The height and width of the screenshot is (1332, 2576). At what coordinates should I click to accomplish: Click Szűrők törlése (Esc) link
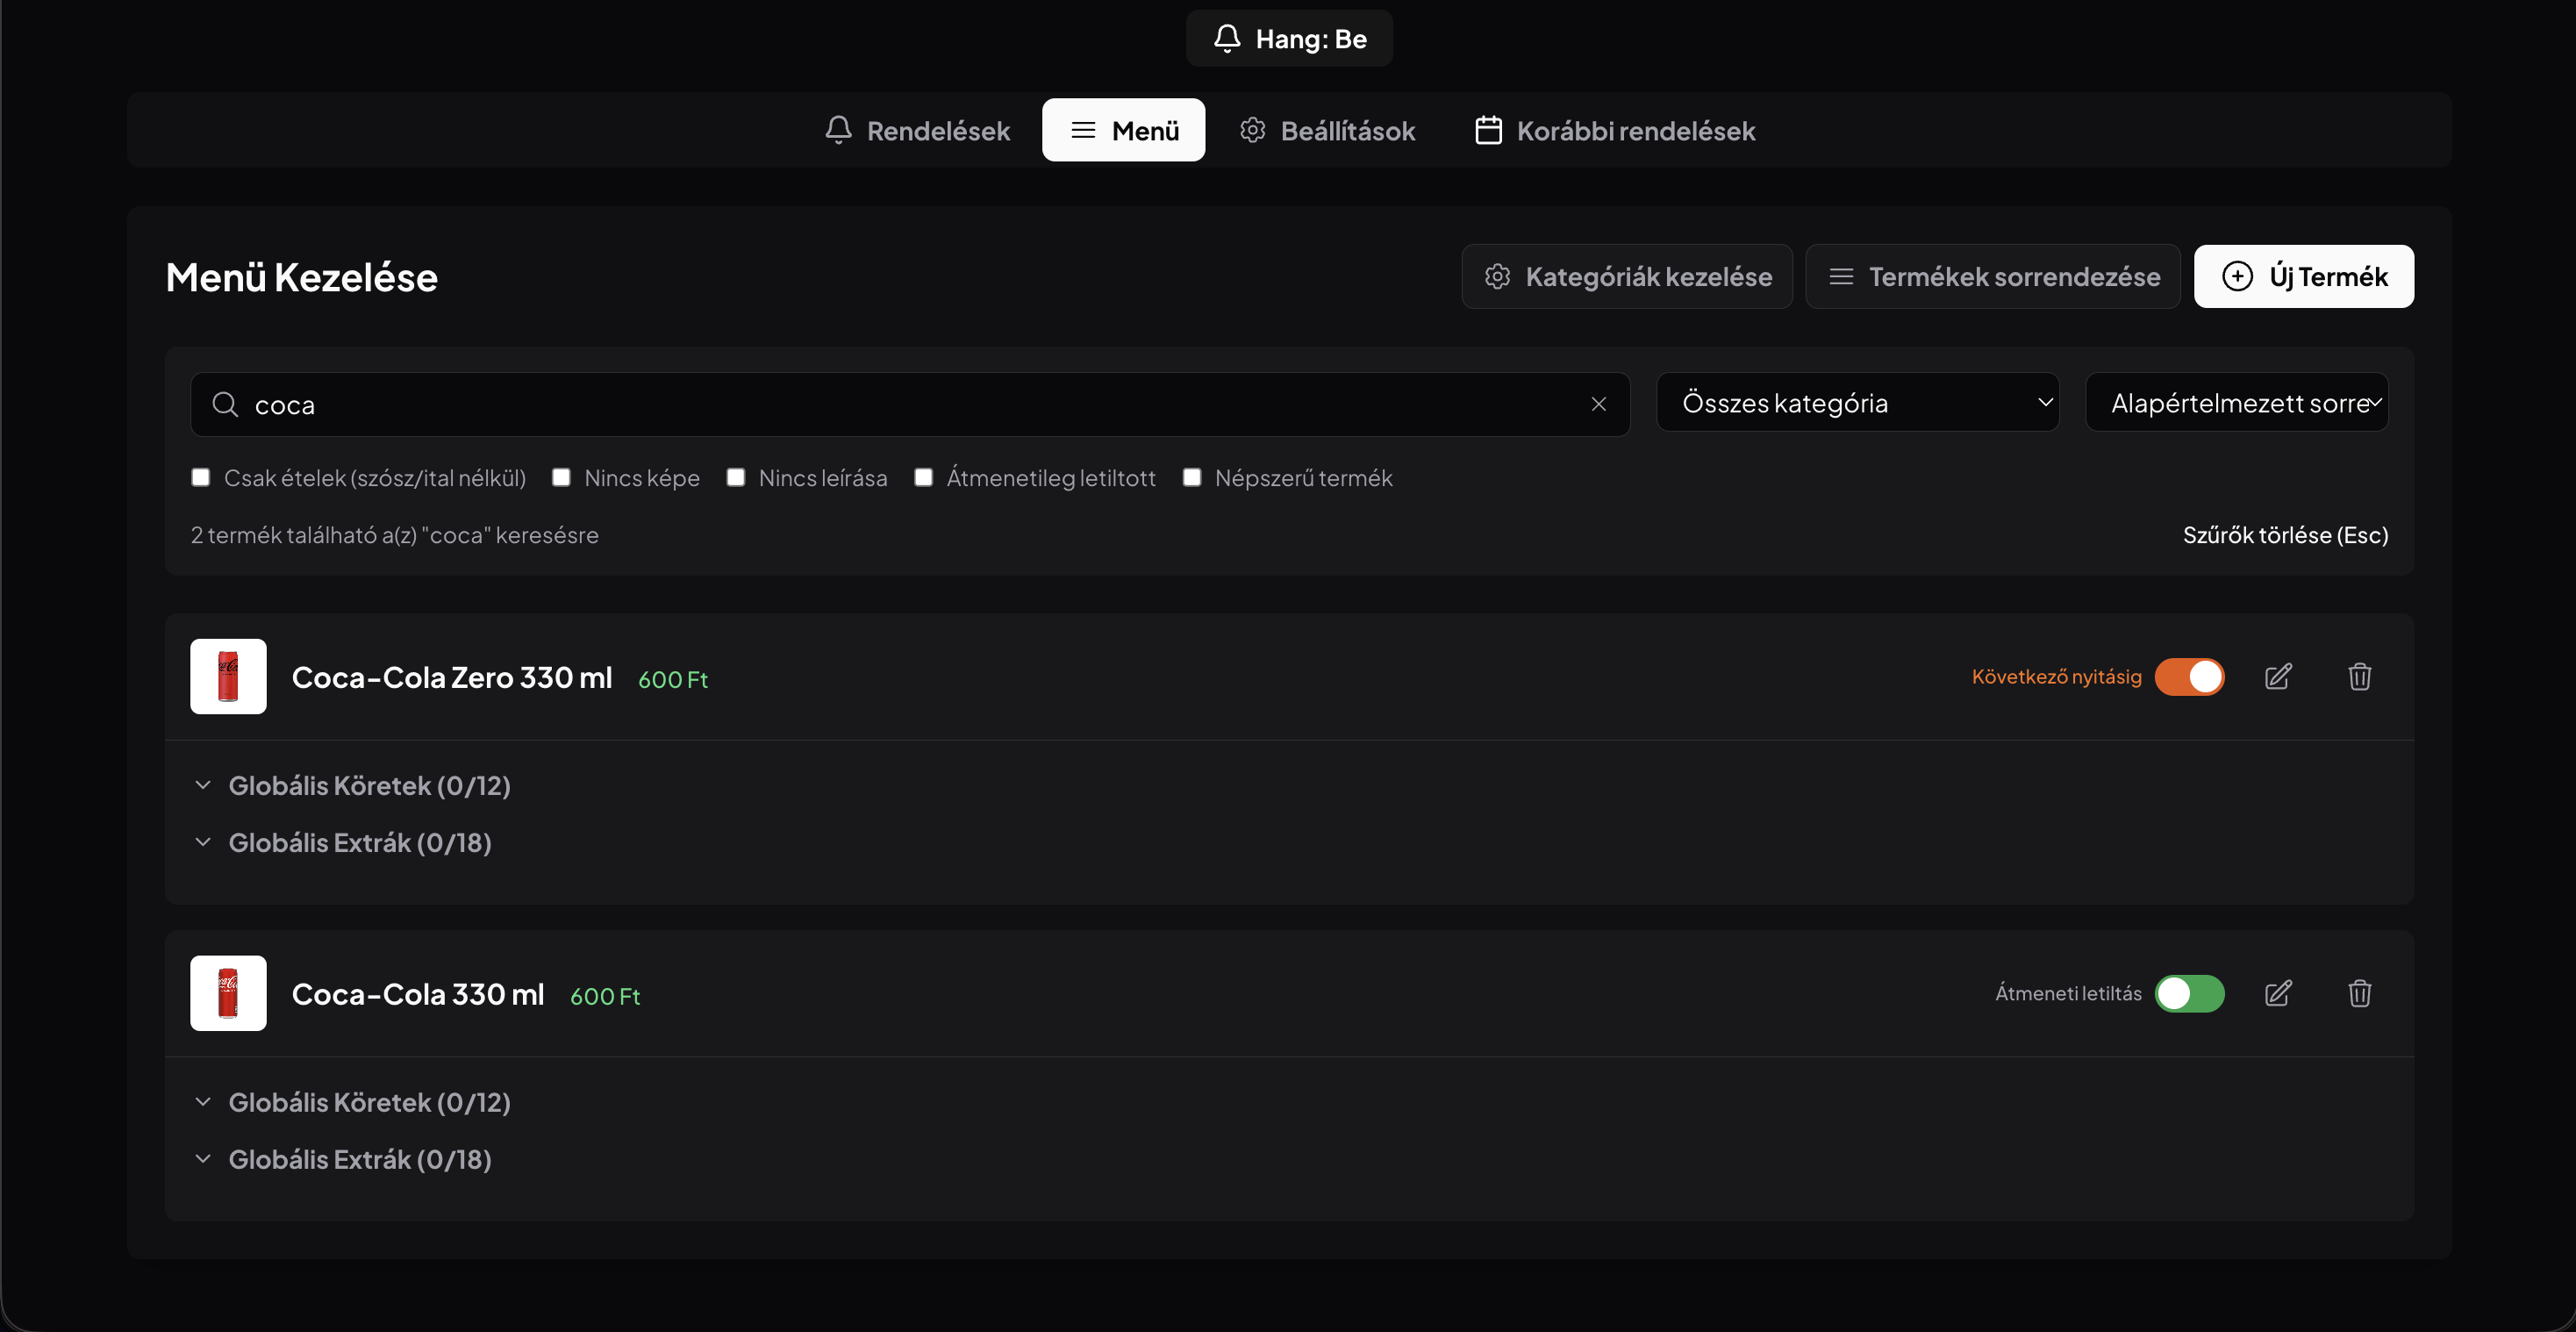point(2286,535)
